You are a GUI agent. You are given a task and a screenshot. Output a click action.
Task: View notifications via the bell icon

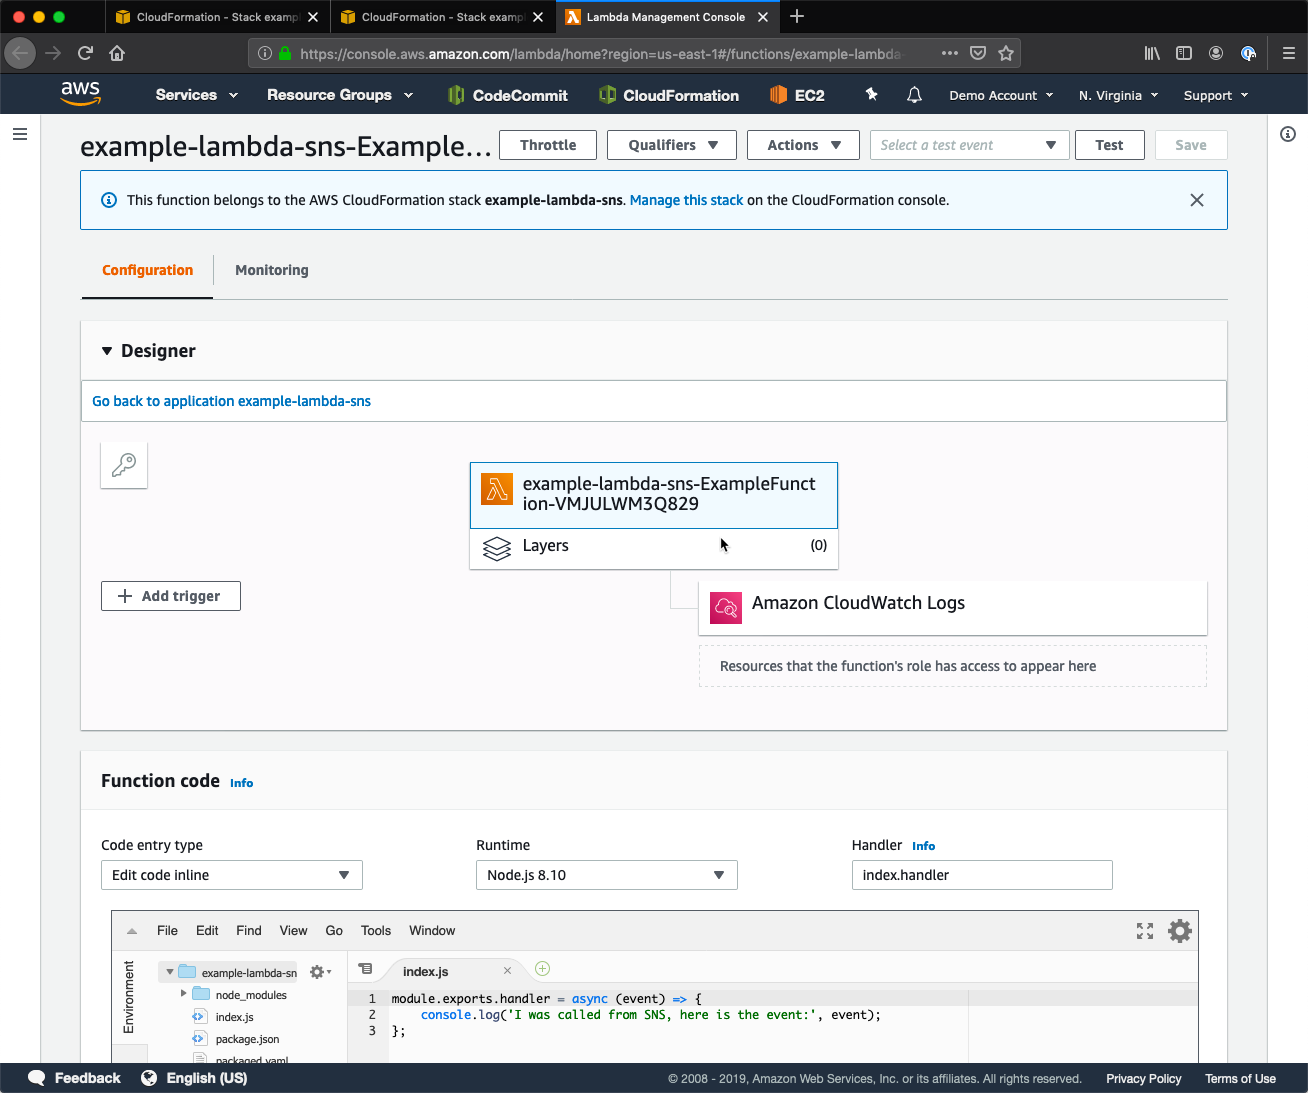click(914, 94)
